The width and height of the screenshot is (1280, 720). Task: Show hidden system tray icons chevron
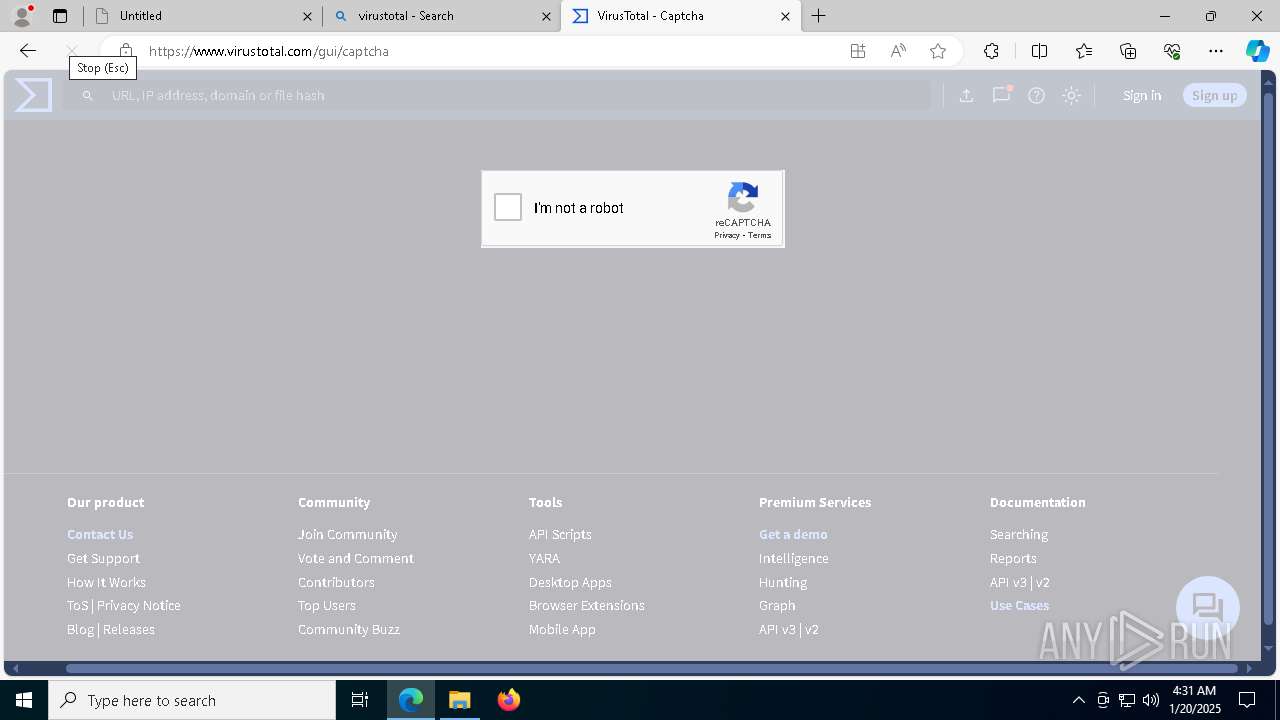click(1078, 700)
